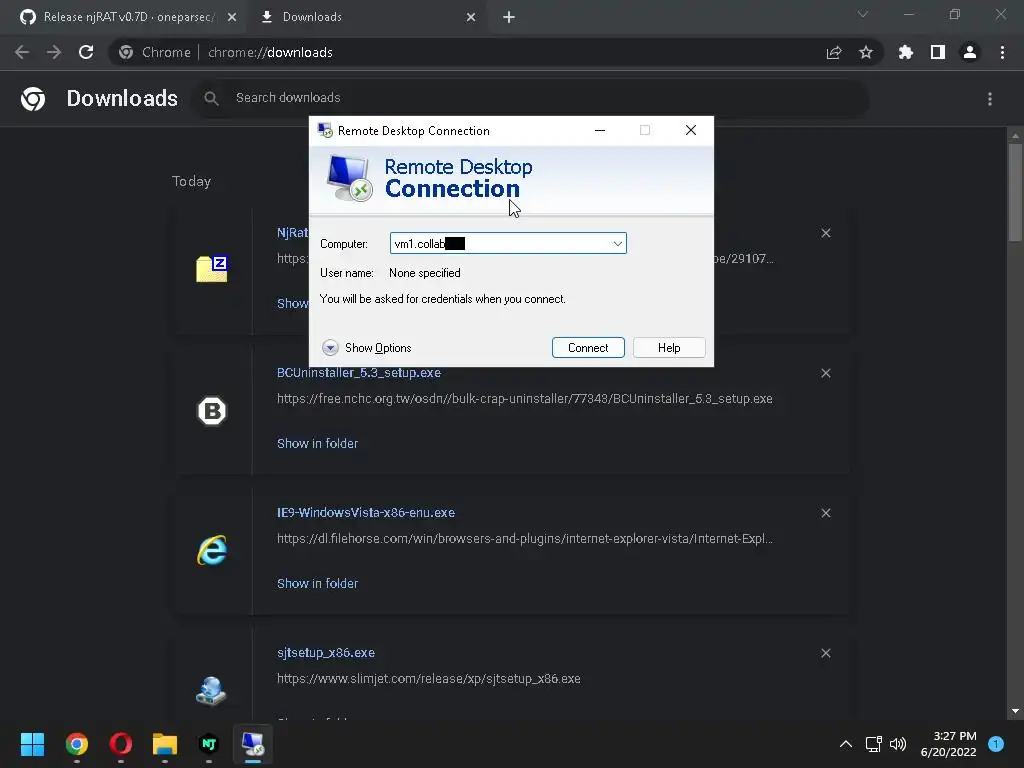The height and width of the screenshot is (768, 1024).
Task: Open sjtsetup_x86.exe file link
Action: [x=326, y=652]
